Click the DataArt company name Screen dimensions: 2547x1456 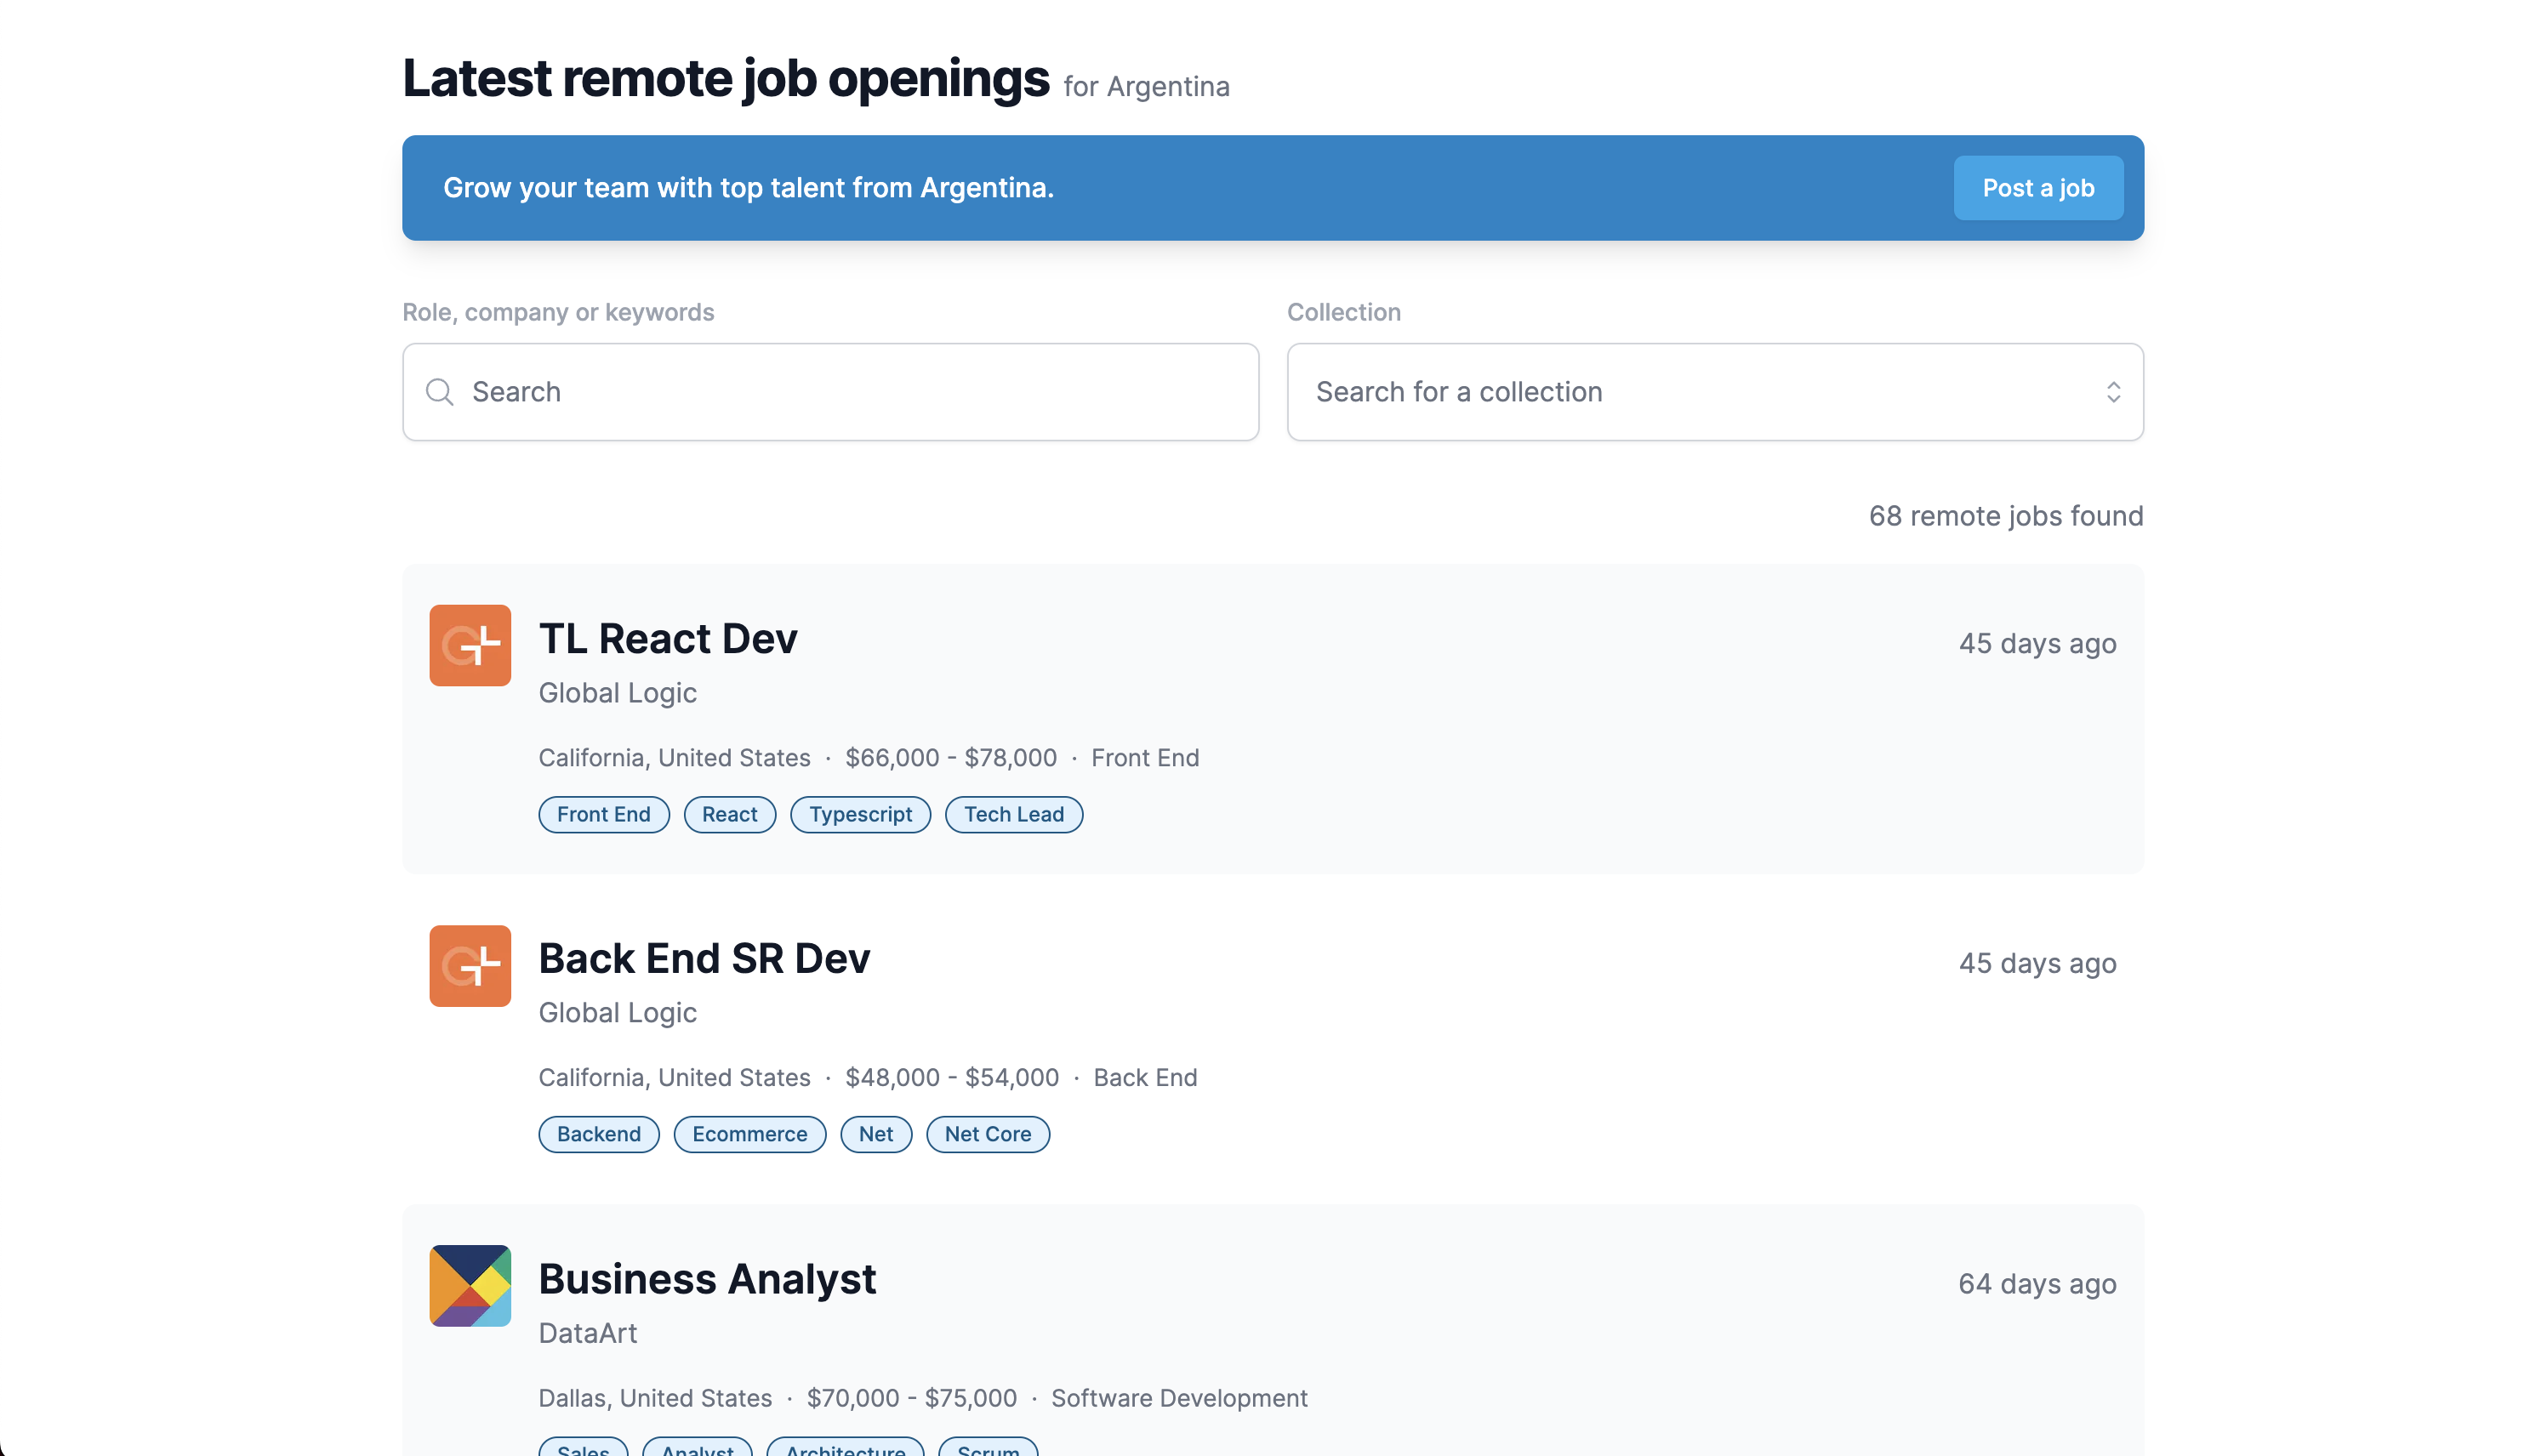587,1332
